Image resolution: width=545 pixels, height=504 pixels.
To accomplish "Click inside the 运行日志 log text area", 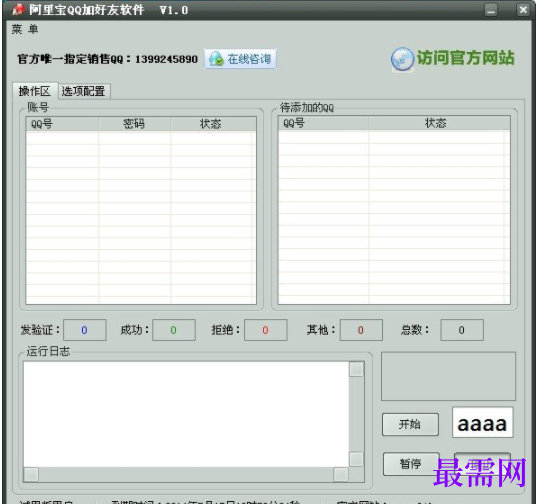I will [x=186, y=414].
